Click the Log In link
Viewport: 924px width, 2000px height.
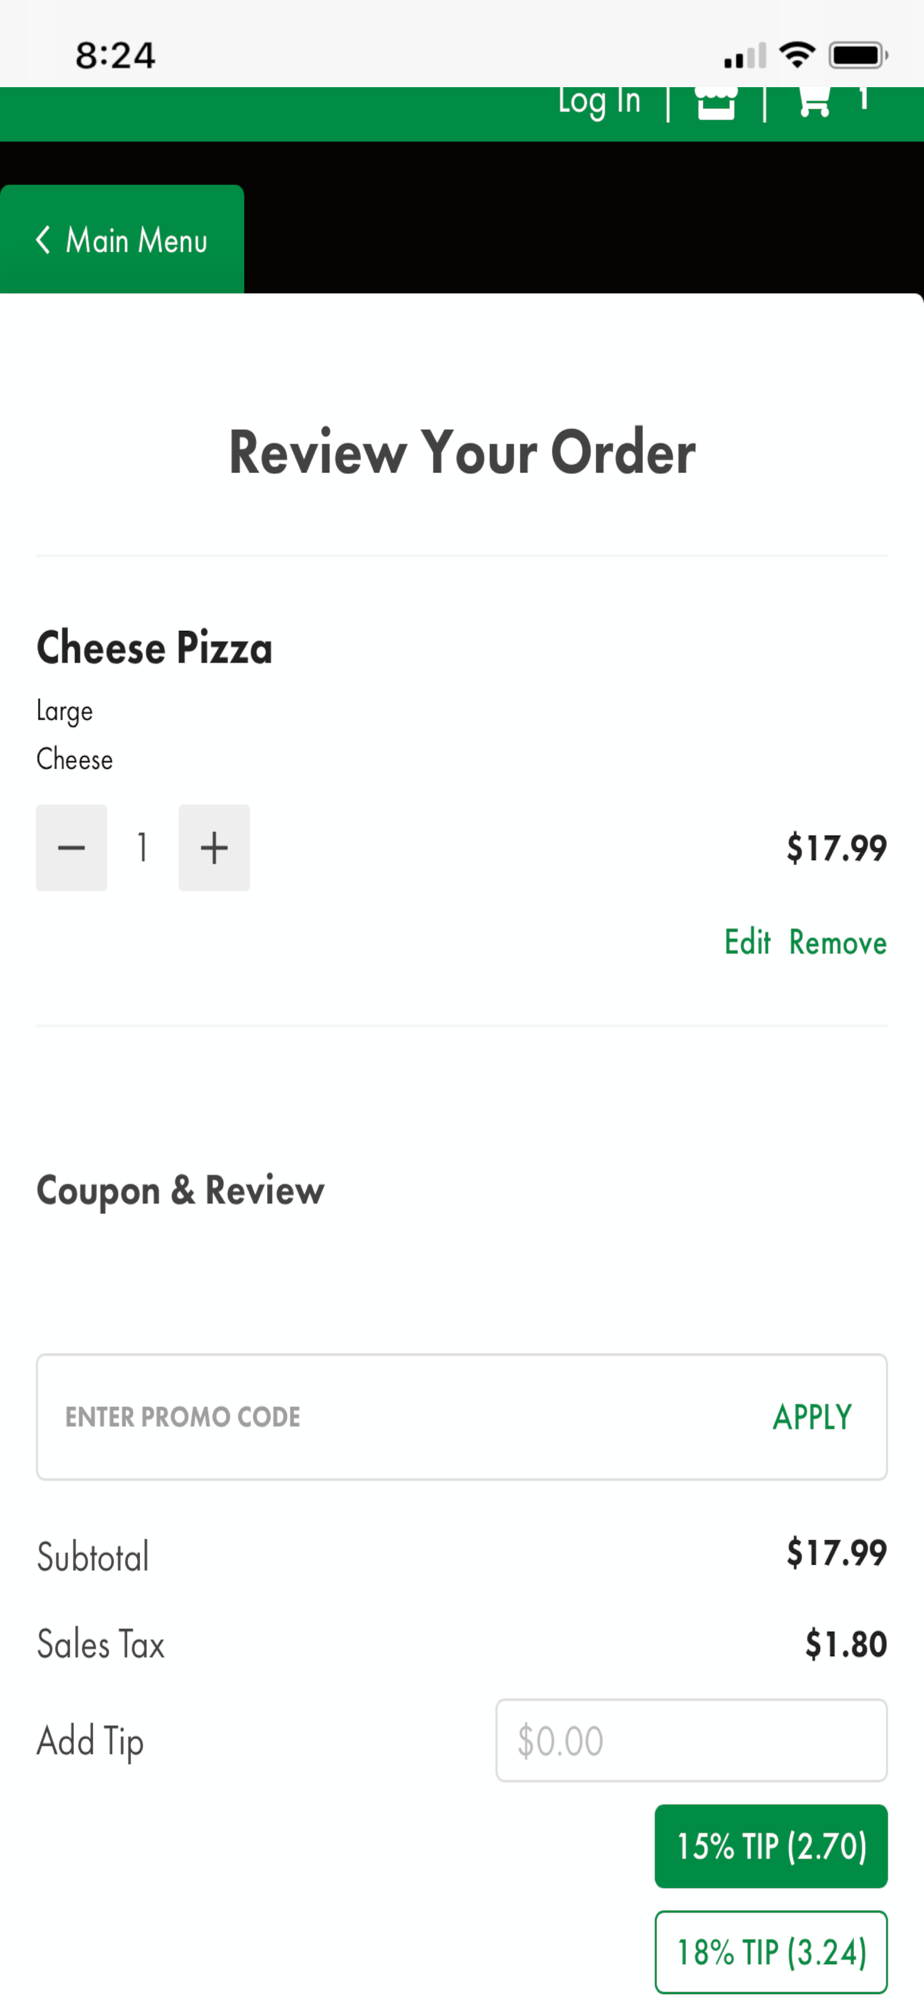[x=599, y=102]
